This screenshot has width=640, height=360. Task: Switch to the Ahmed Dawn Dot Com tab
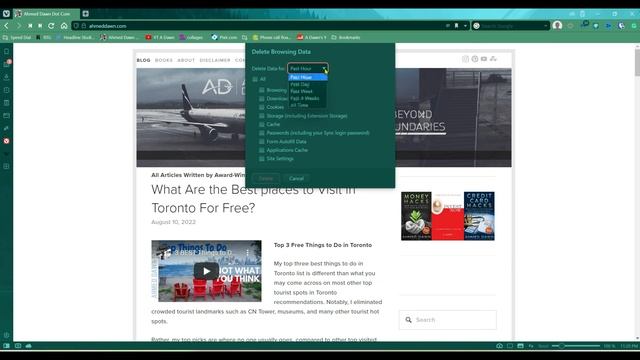pyautogui.click(x=47, y=14)
